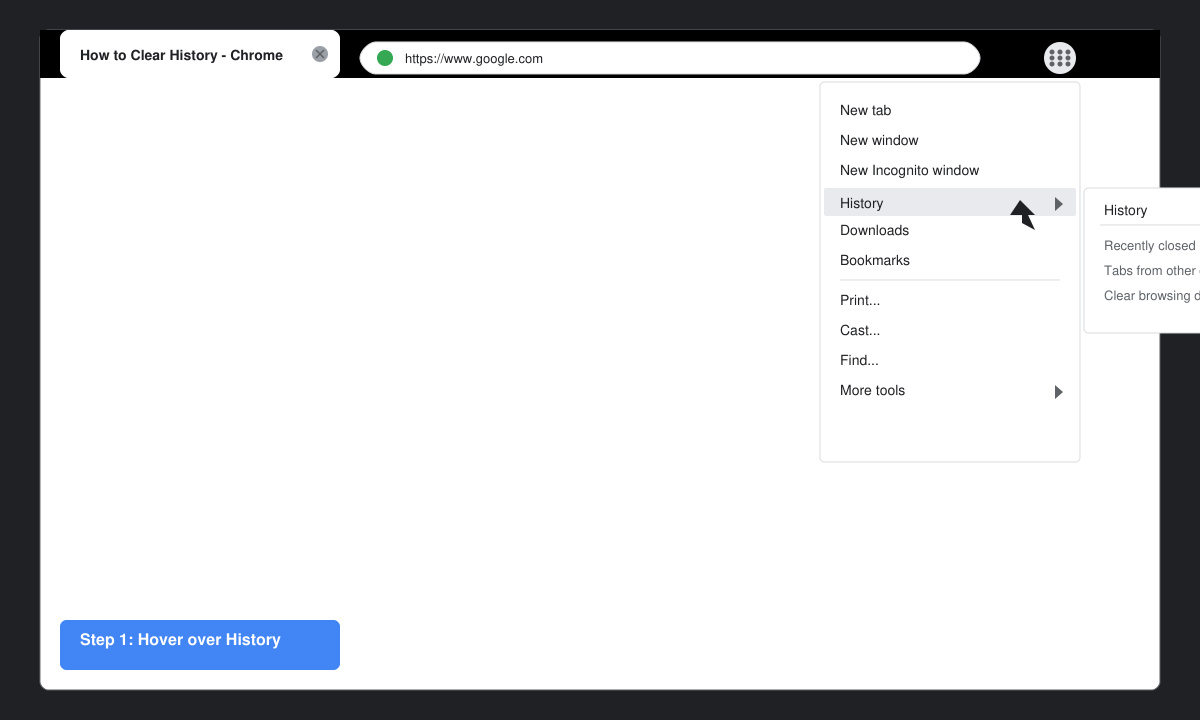The width and height of the screenshot is (1200, 720).
Task: Select the How to Clear History tab
Action: [200, 54]
